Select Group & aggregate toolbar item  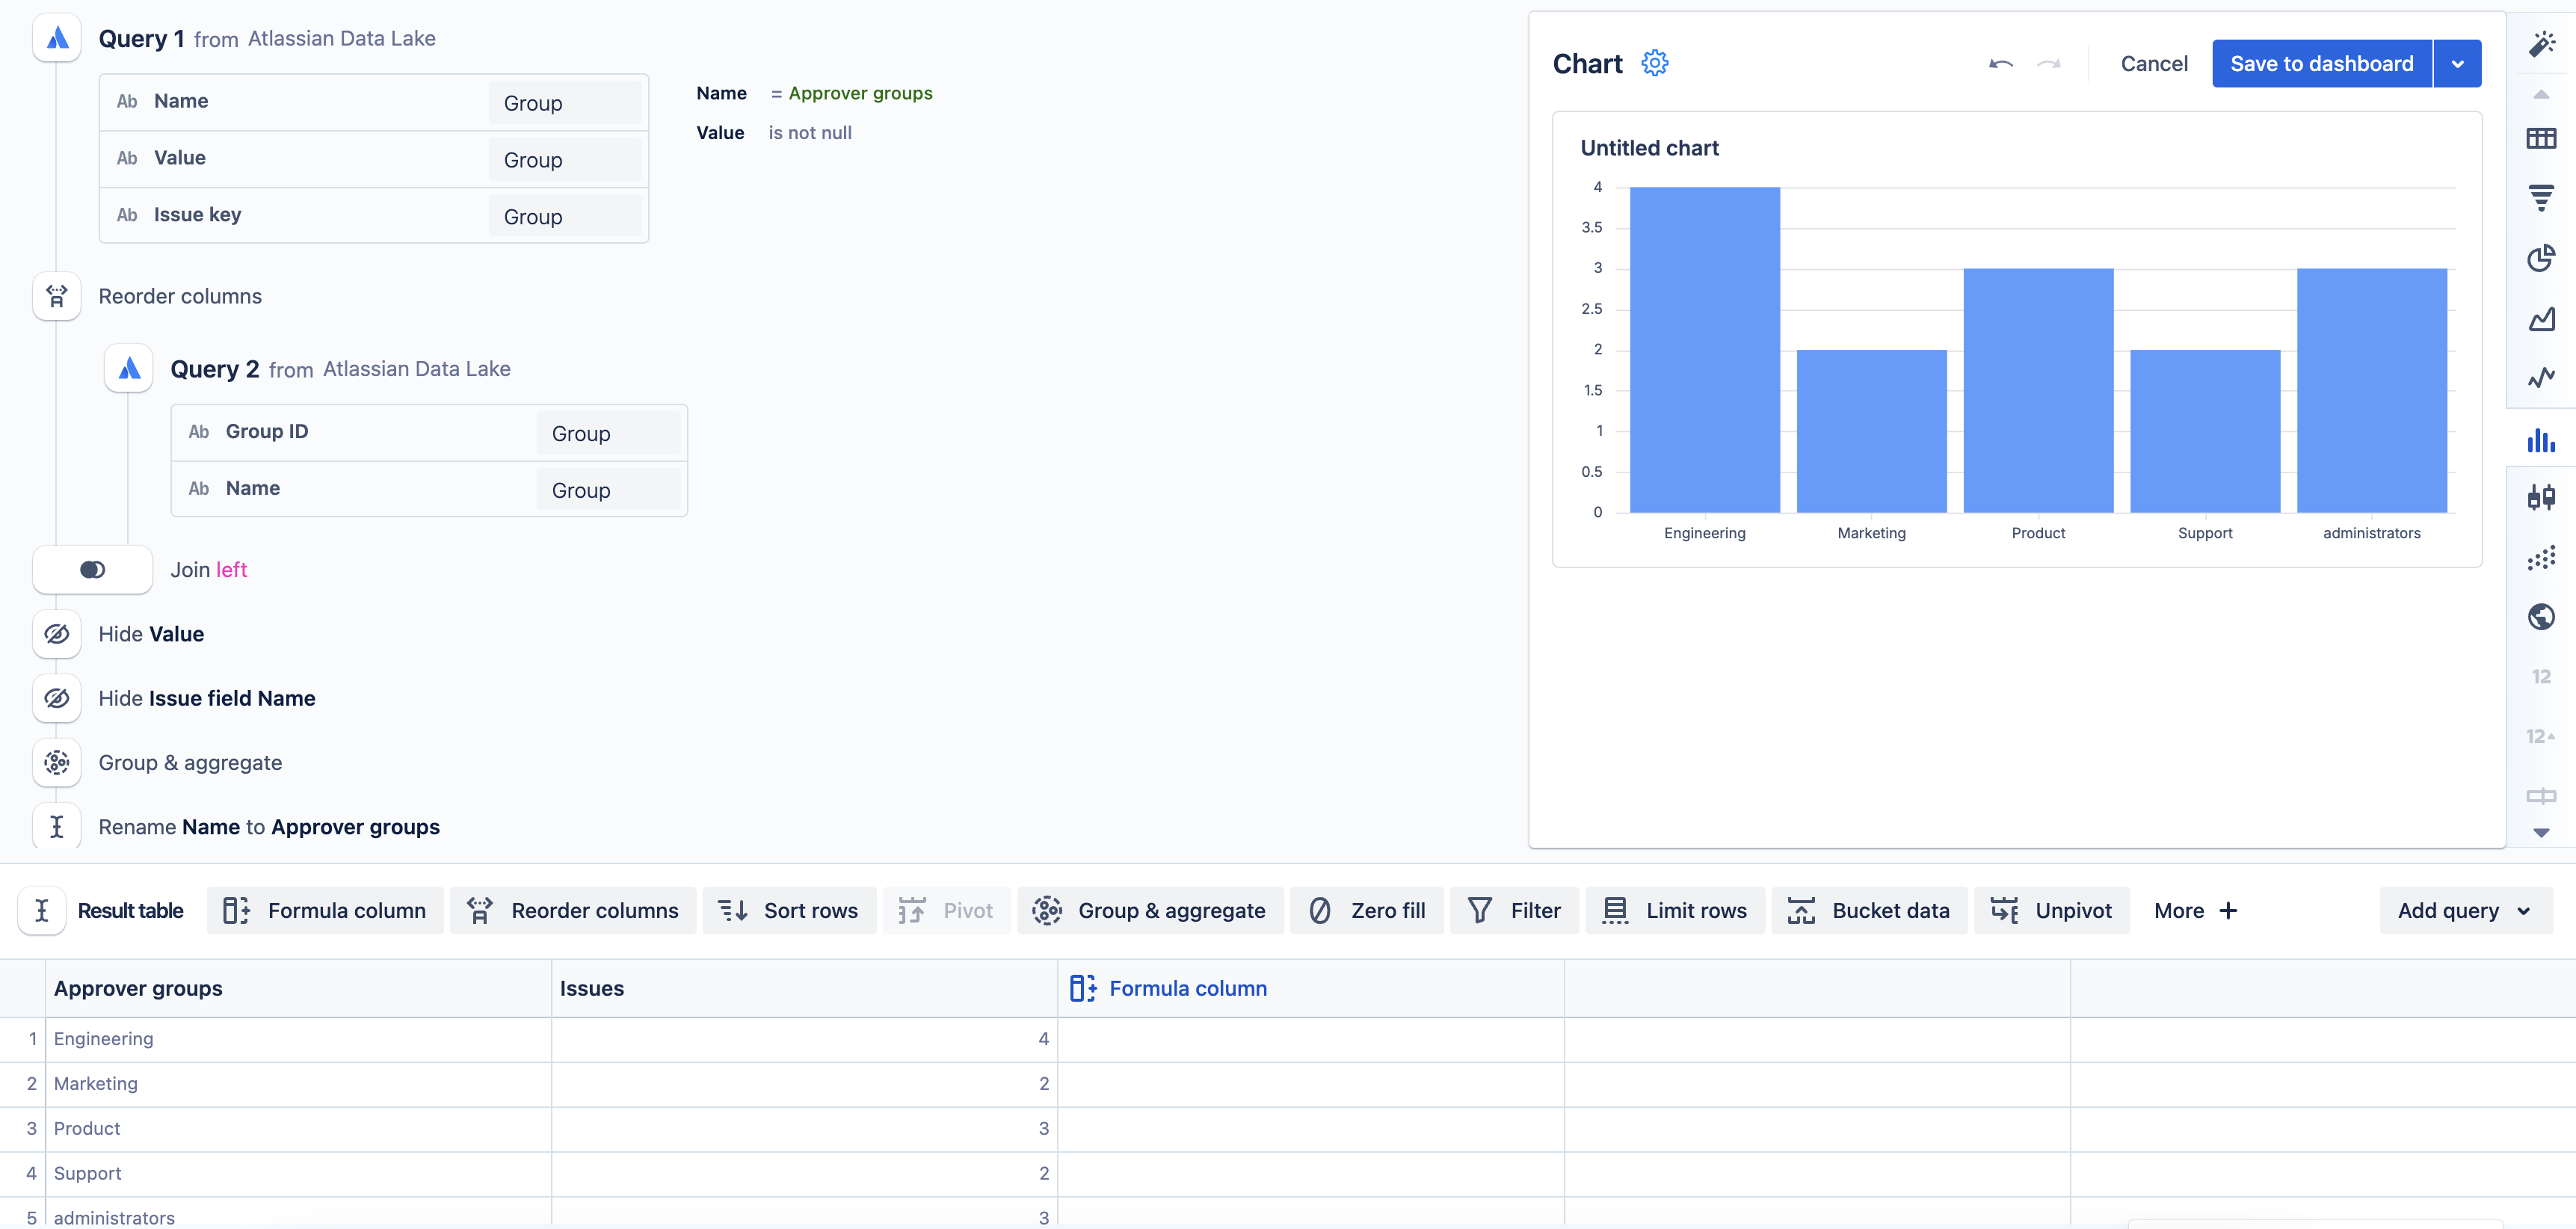[x=1150, y=911]
